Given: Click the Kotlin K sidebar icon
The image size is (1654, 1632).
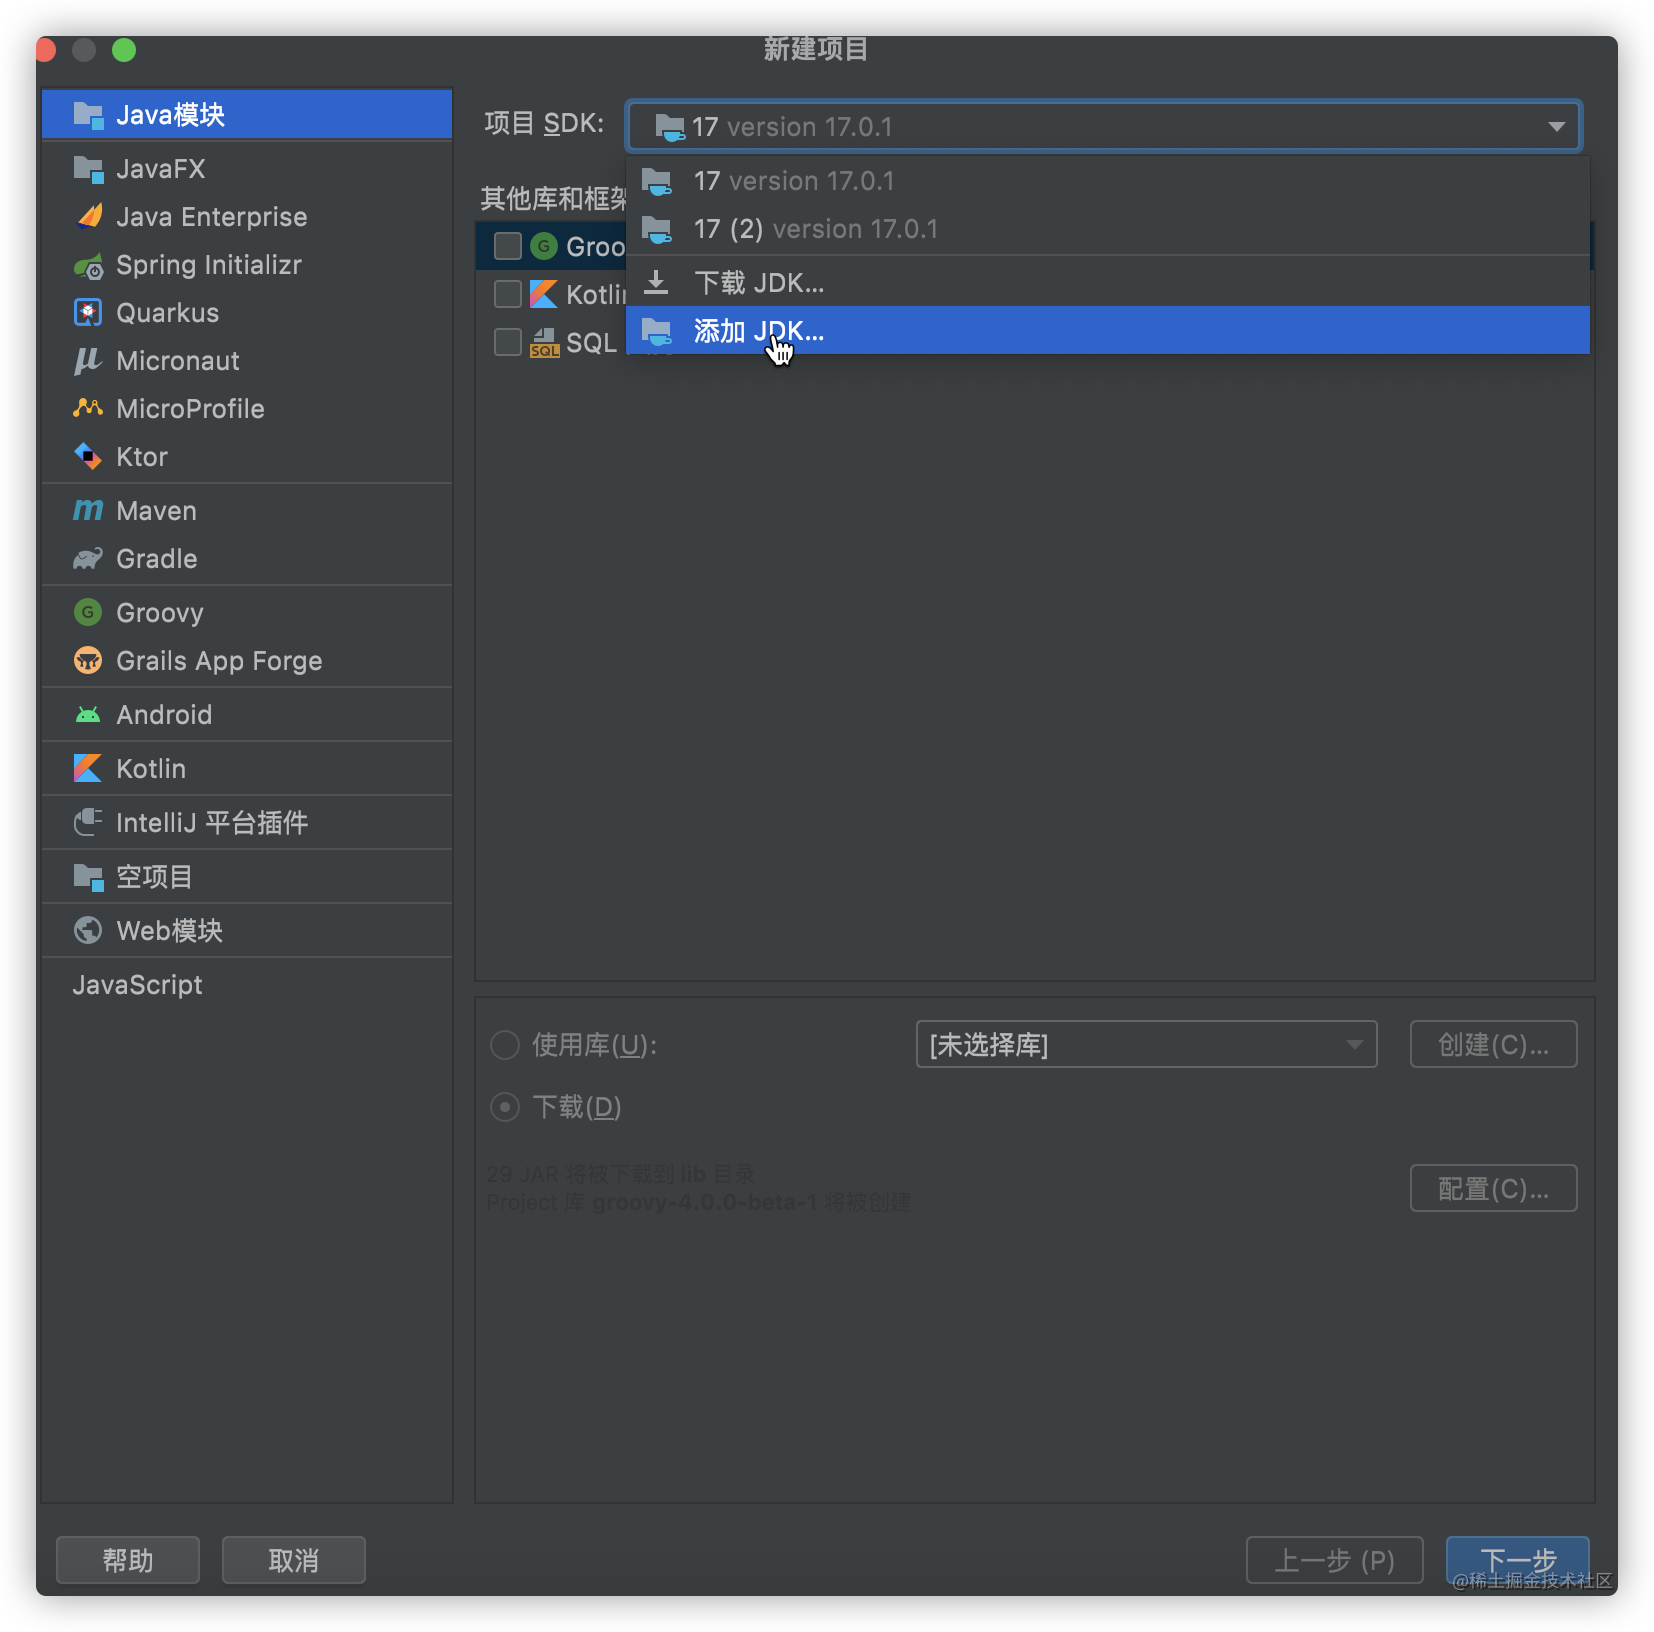Looking at the screenshot, I should tap(88, 769).
